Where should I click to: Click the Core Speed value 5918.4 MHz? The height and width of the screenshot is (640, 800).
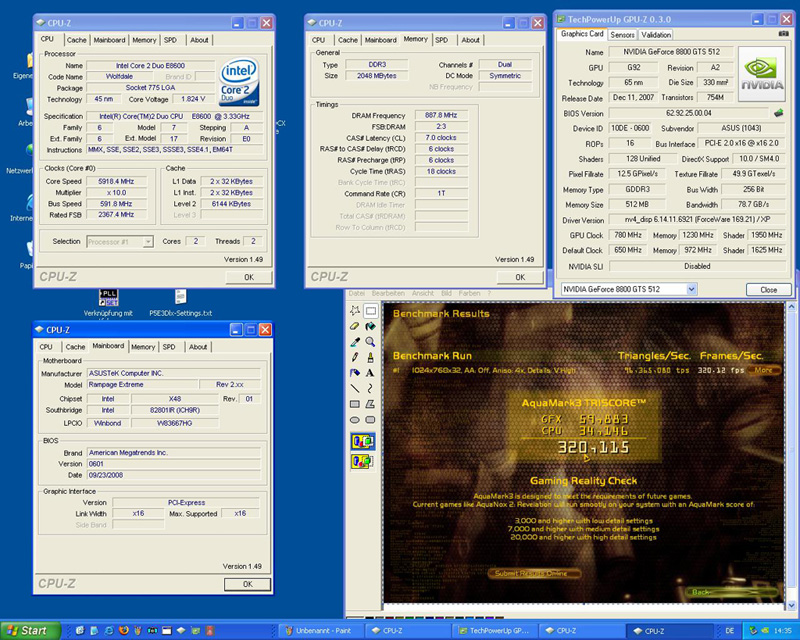116,181
